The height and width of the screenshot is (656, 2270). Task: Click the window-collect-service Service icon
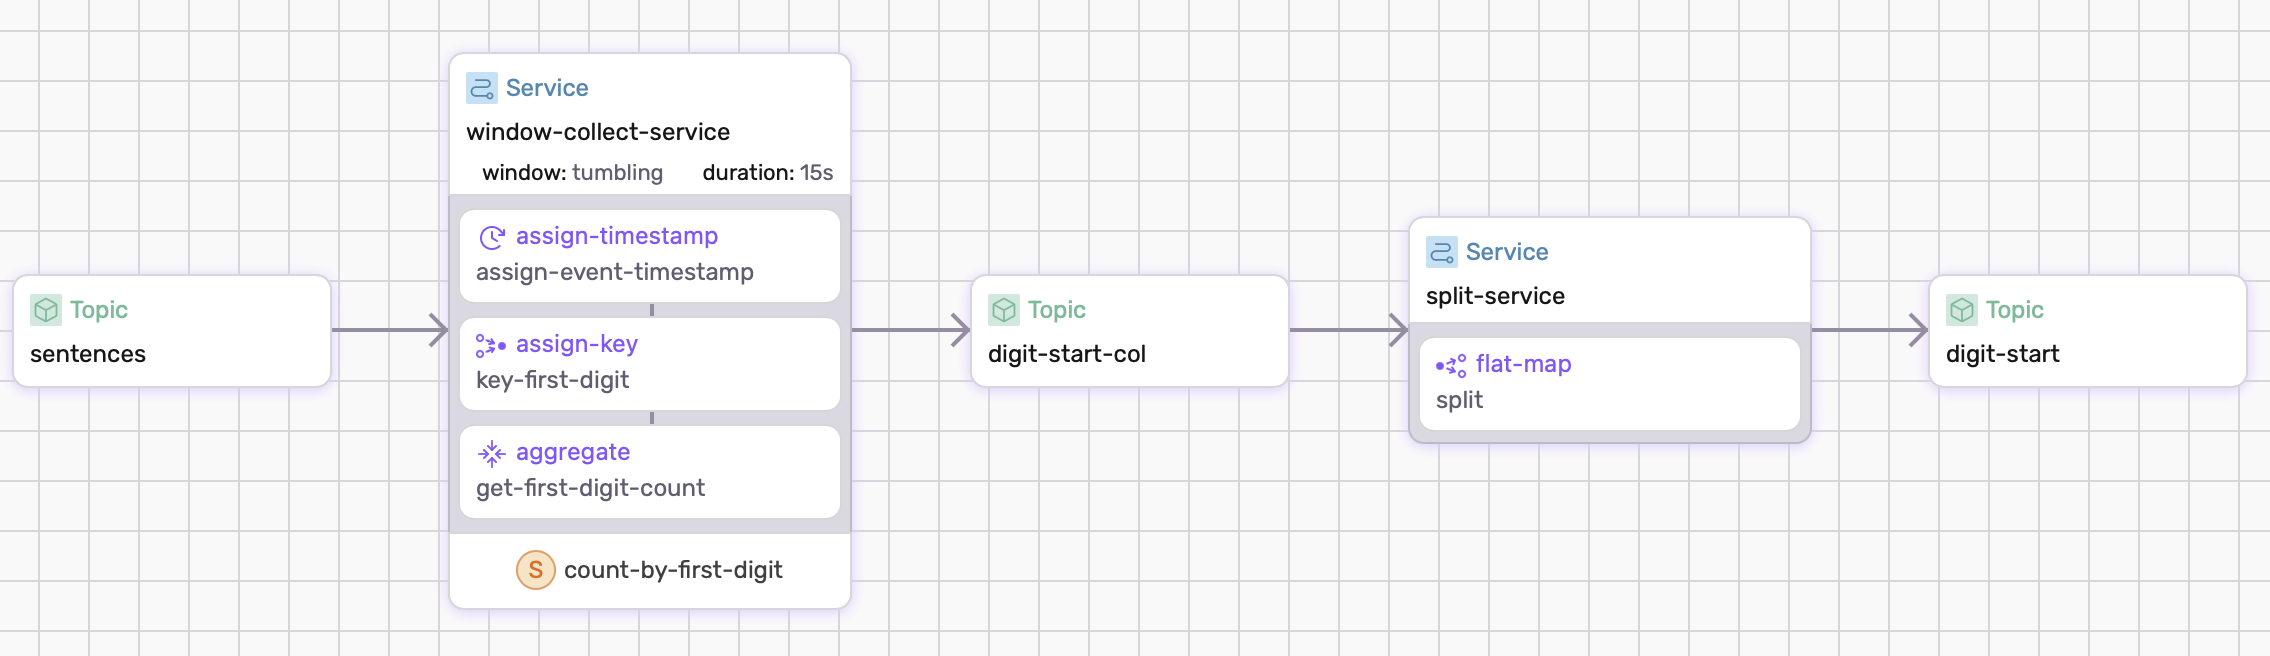tap(482, 88)
